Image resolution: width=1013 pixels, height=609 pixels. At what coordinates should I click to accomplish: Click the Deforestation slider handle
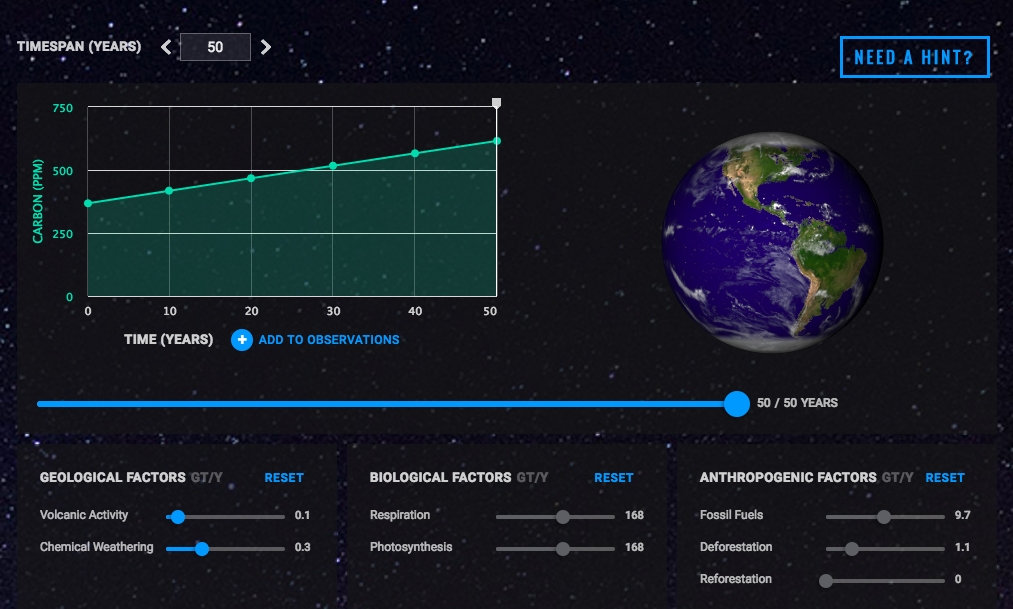pos(851,548)
